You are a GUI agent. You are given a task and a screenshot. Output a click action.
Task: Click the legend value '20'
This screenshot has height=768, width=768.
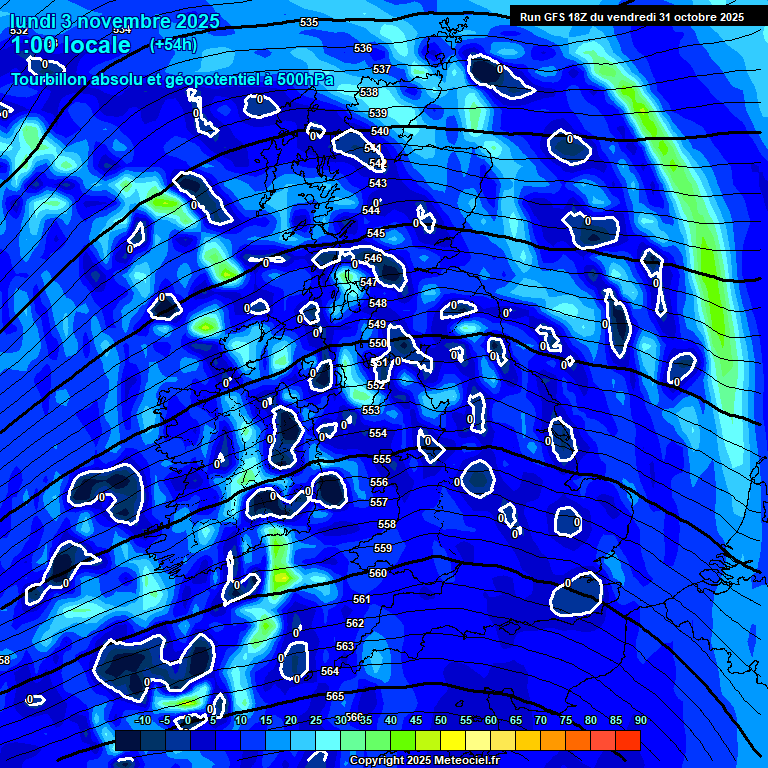click(291, 720)
